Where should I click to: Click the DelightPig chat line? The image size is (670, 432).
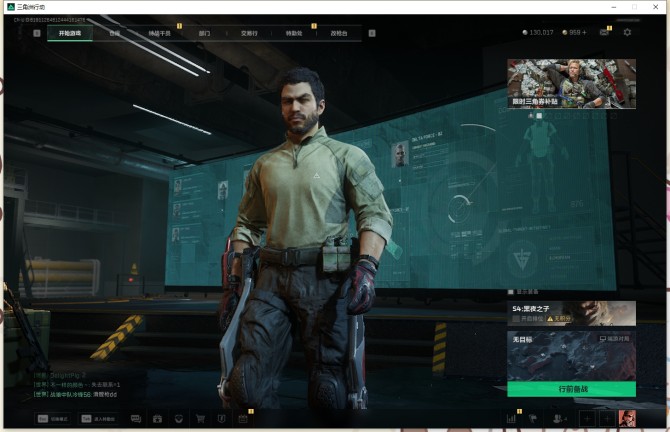click(59, 375)
